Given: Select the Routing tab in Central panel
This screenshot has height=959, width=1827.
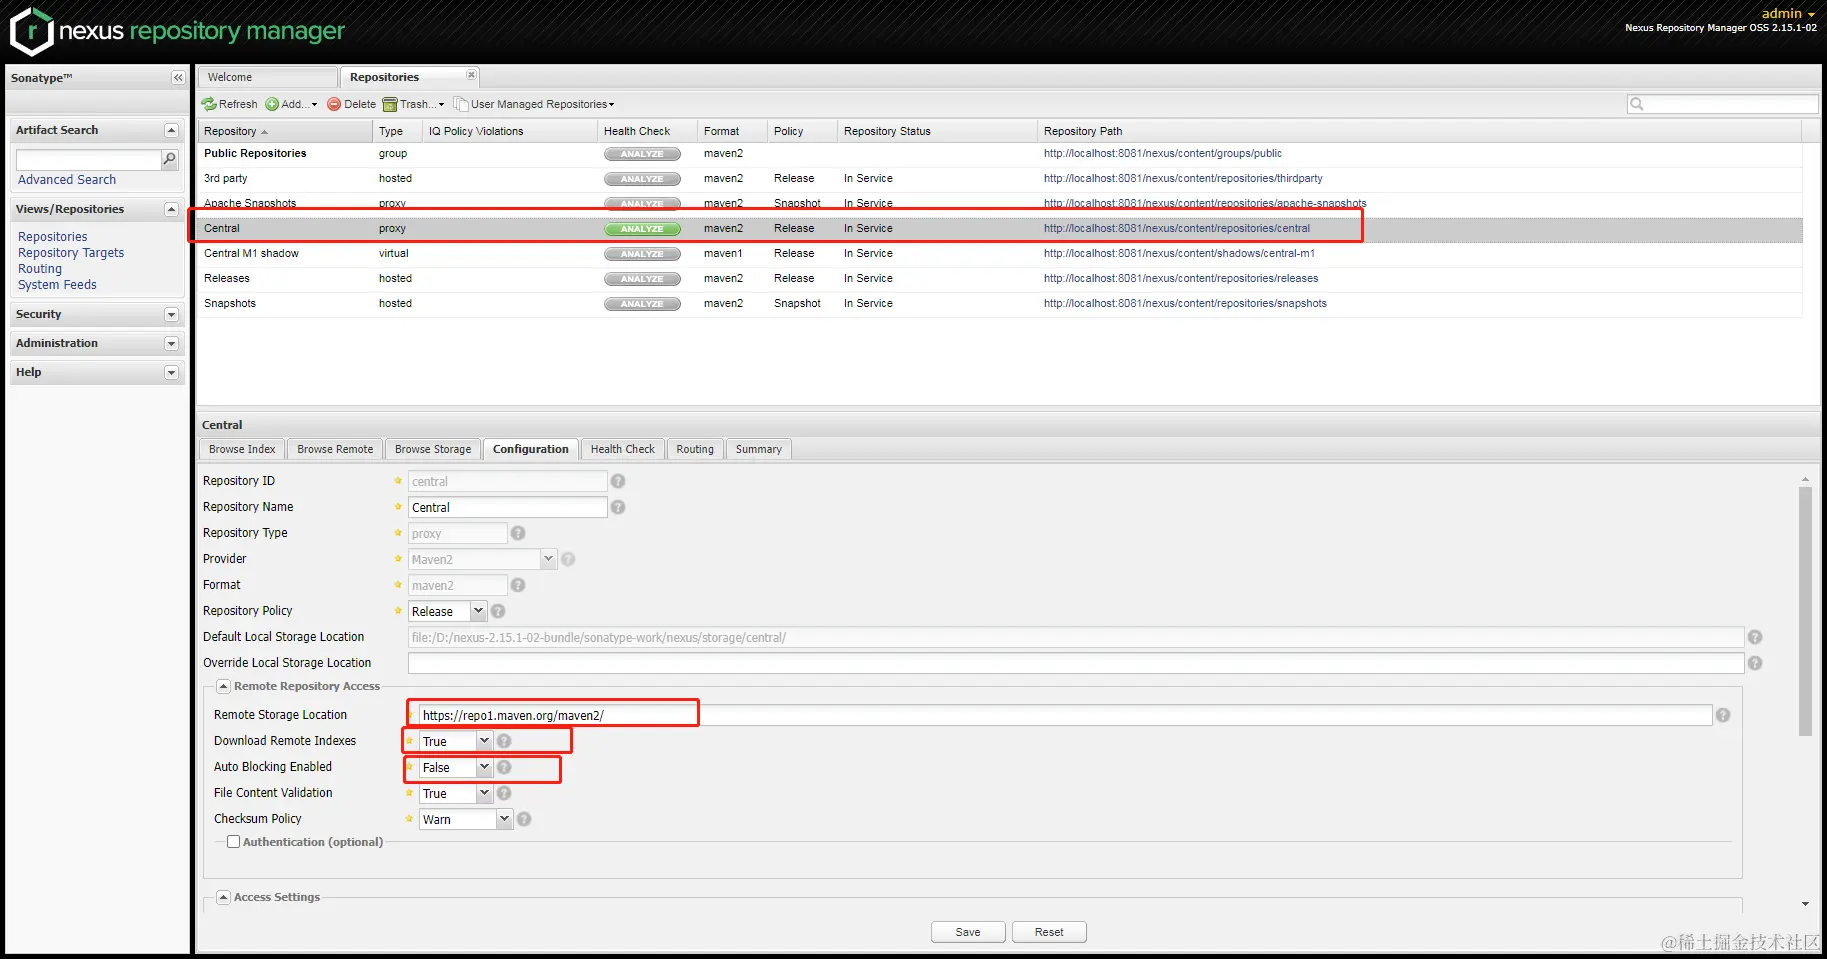Looking at the screenshot, I should [695, 450].
